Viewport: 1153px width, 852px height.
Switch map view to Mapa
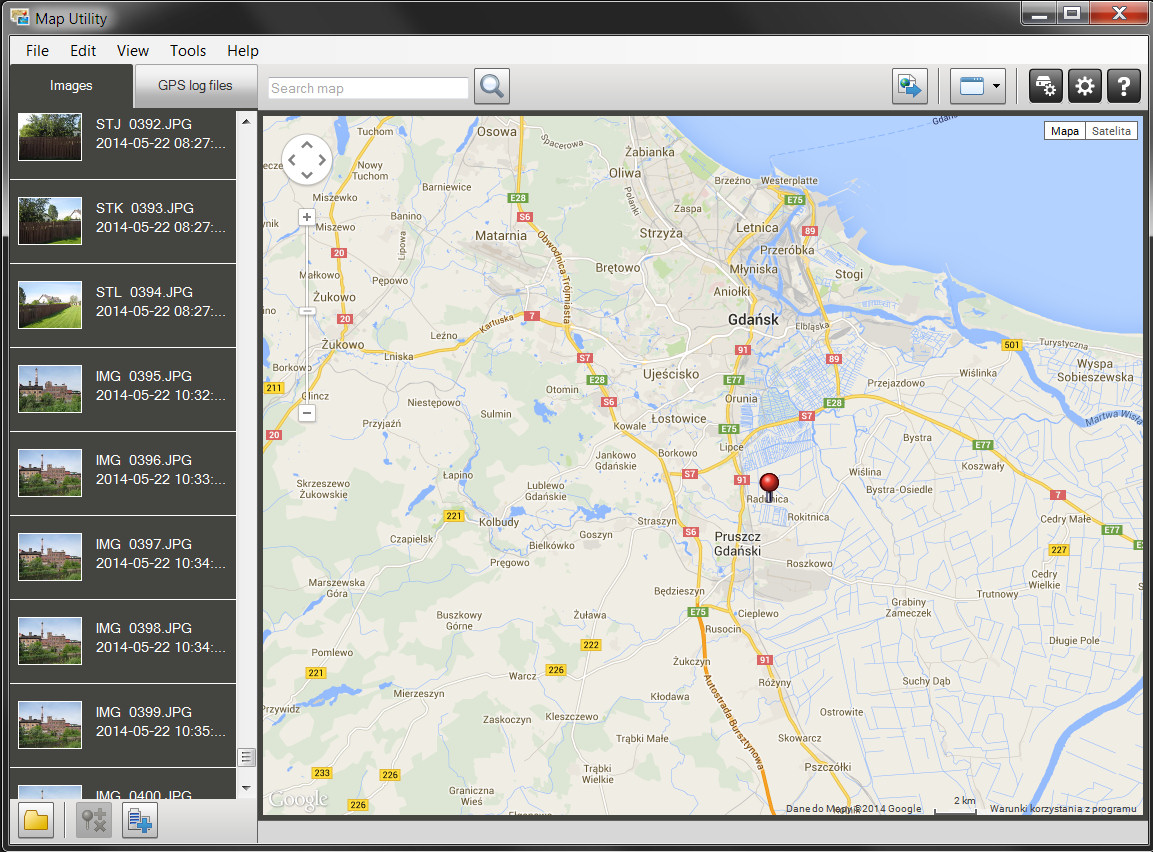pyautogui.click(x=1064, y=131)
